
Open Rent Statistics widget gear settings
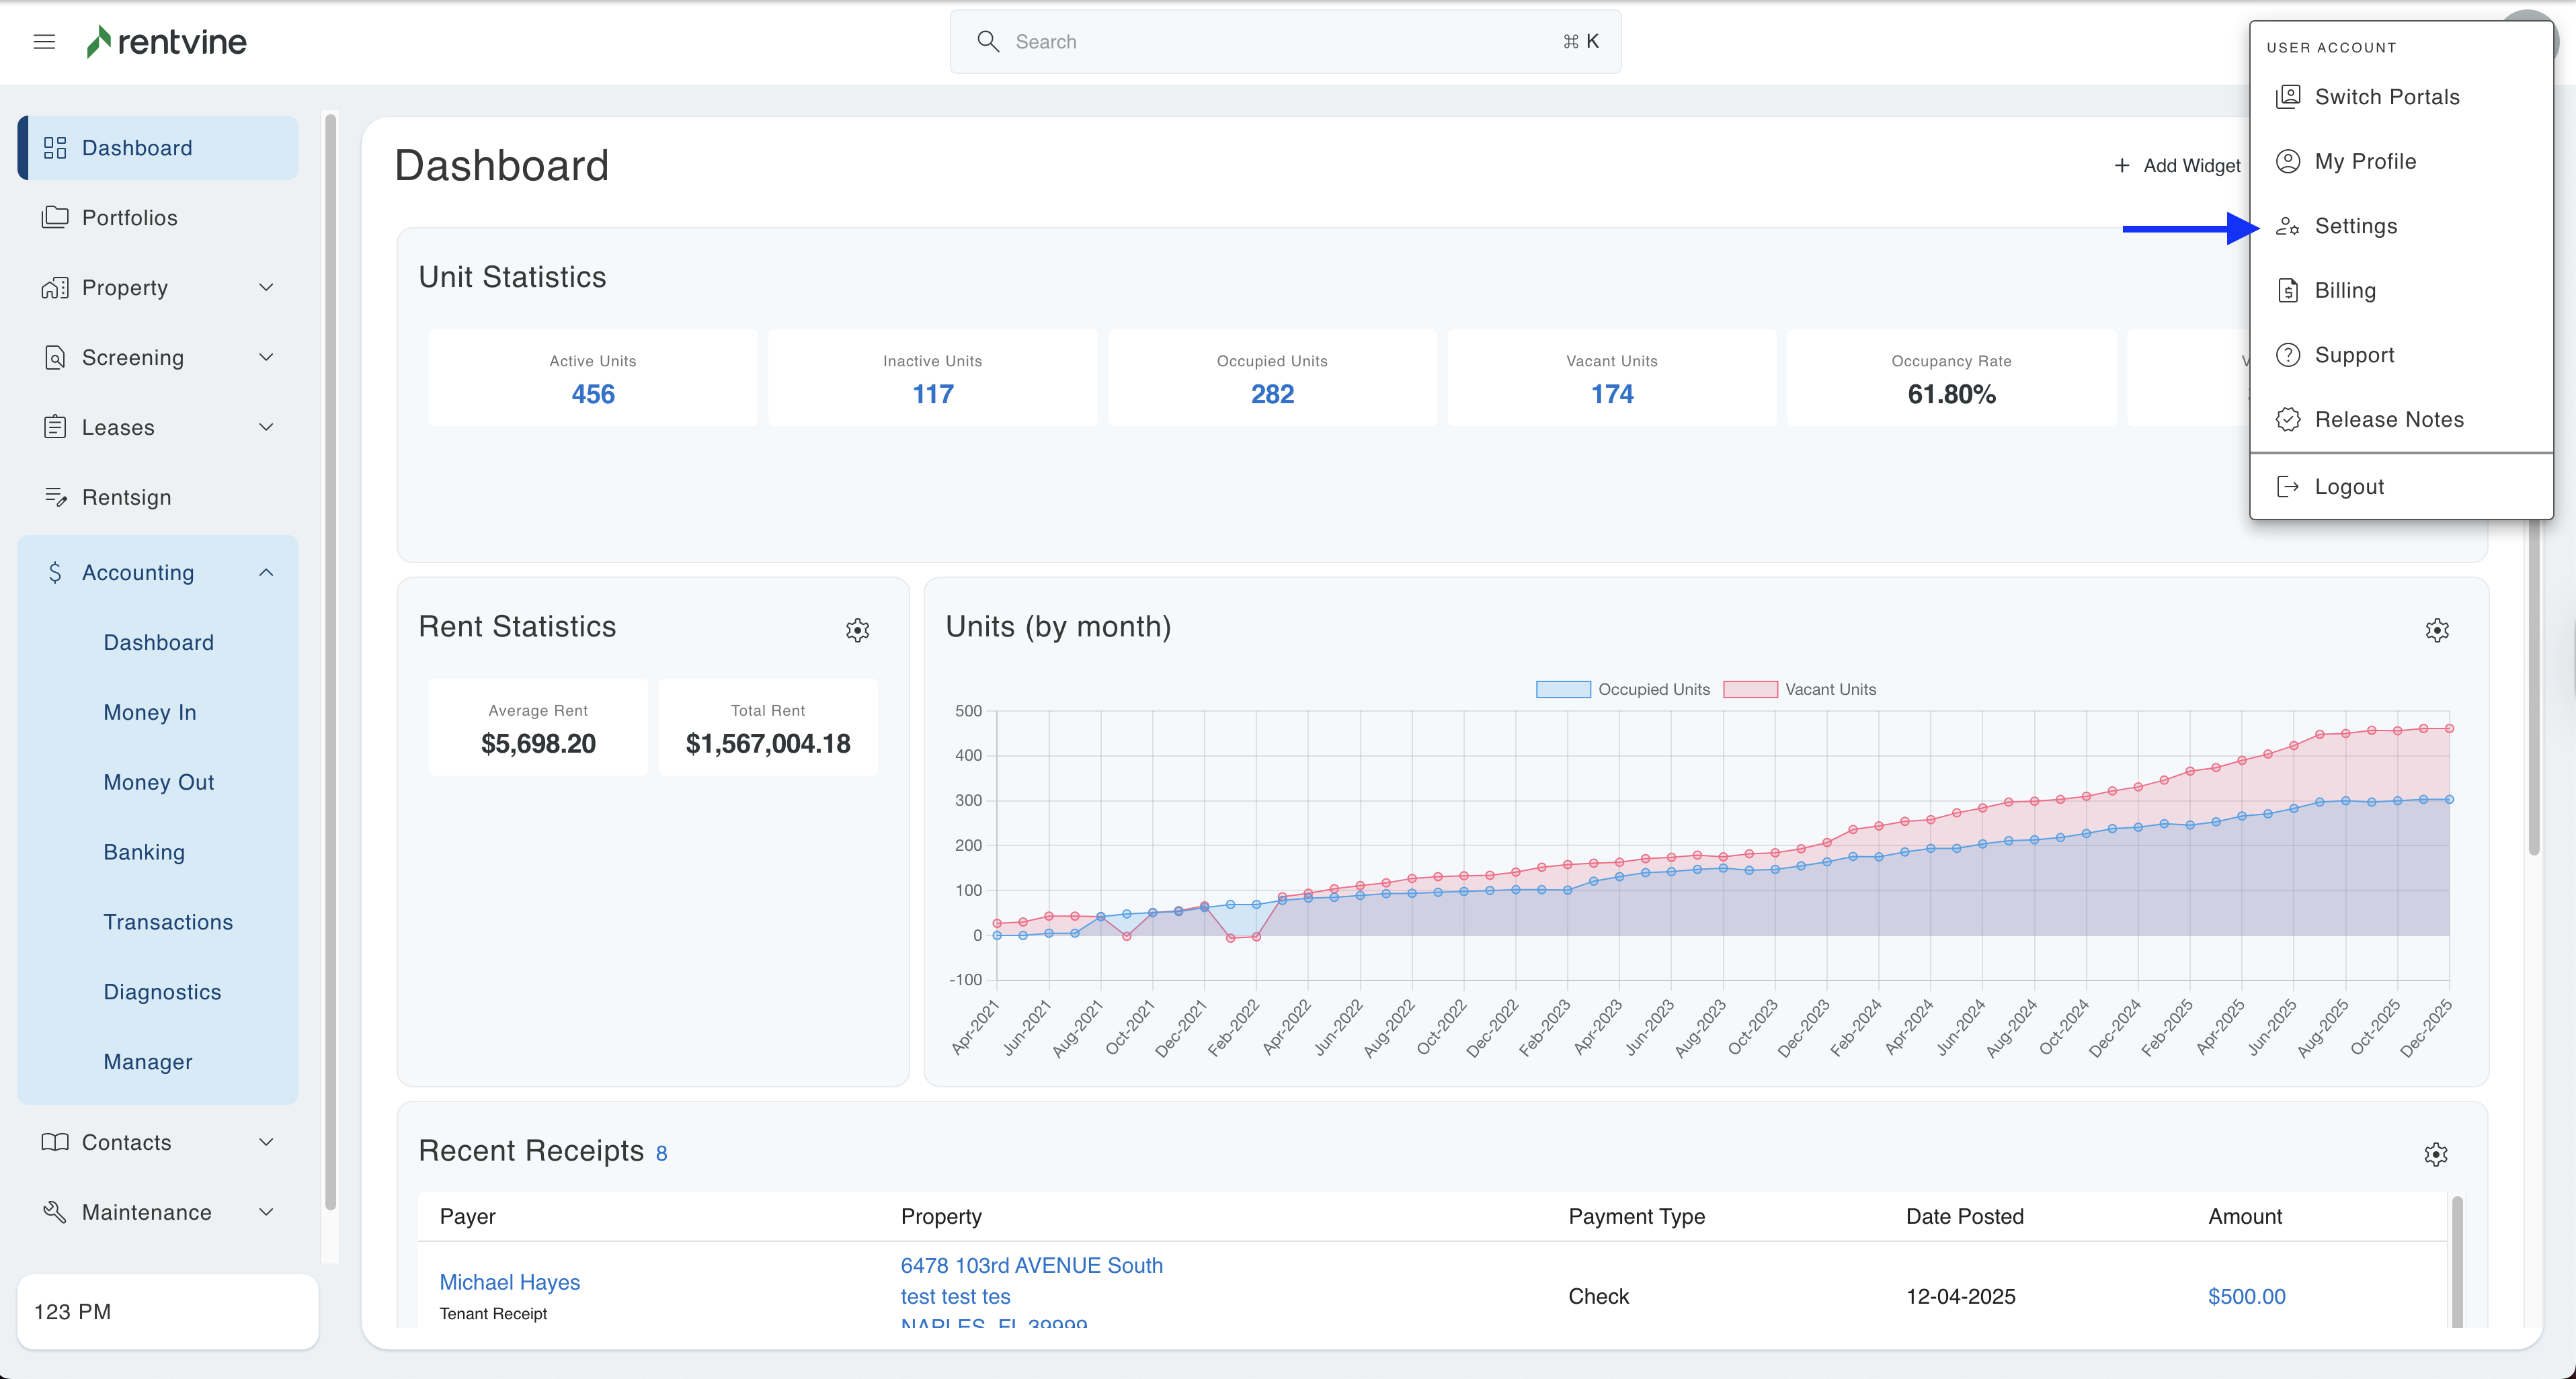pyautogui.click(x=857, y=630)
